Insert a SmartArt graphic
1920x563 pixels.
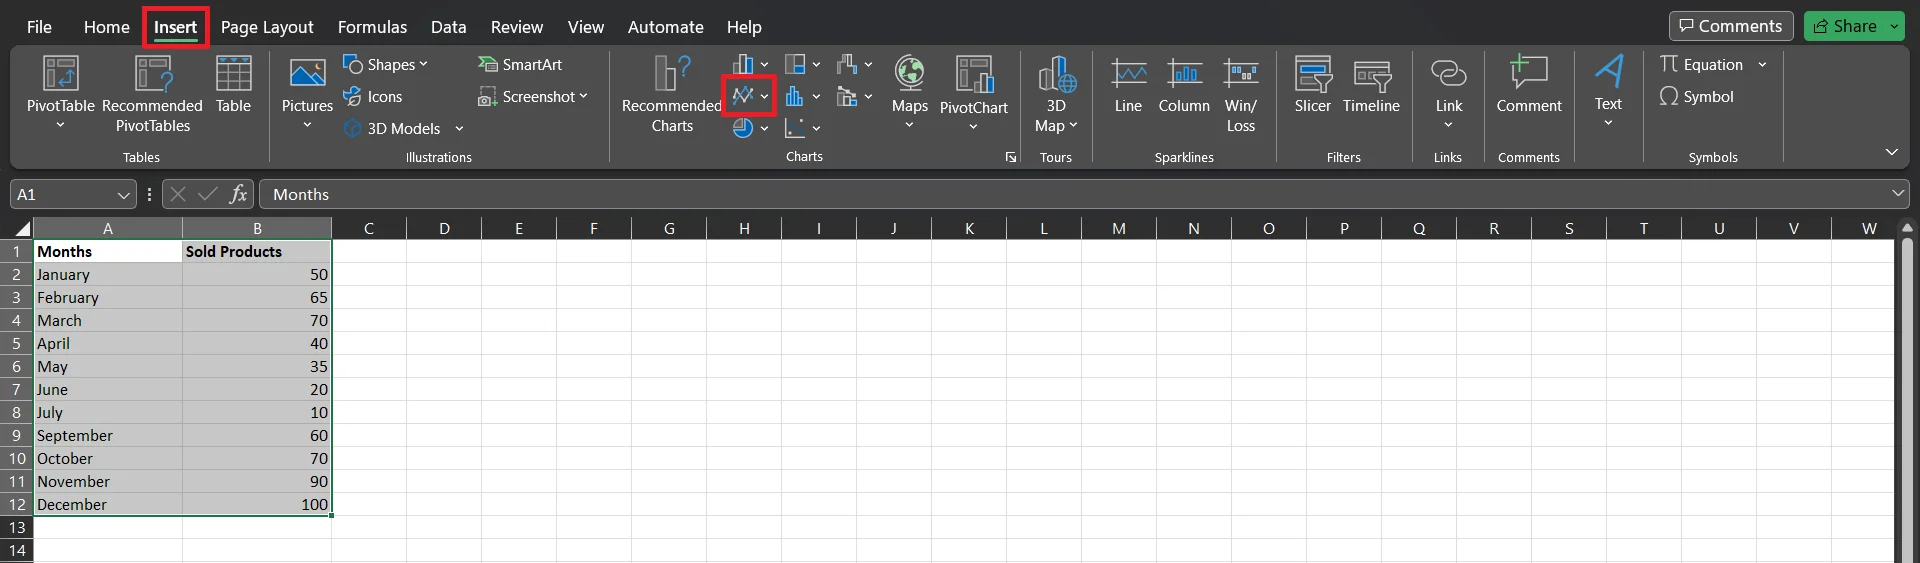click(x=520, y=65)
